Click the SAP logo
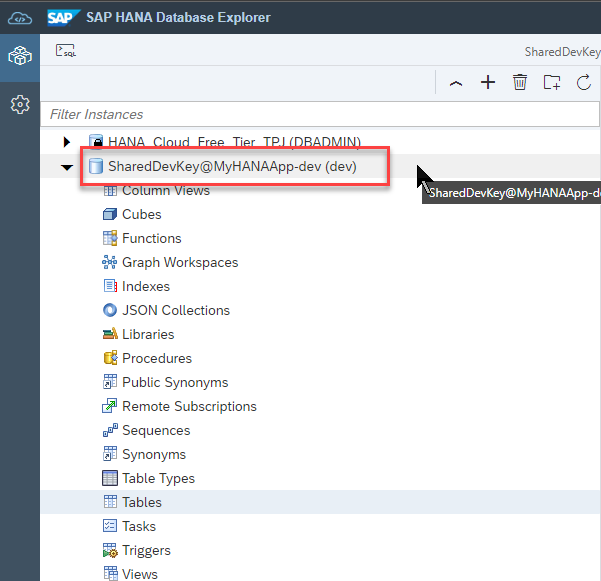 click(x=63, y=18)
